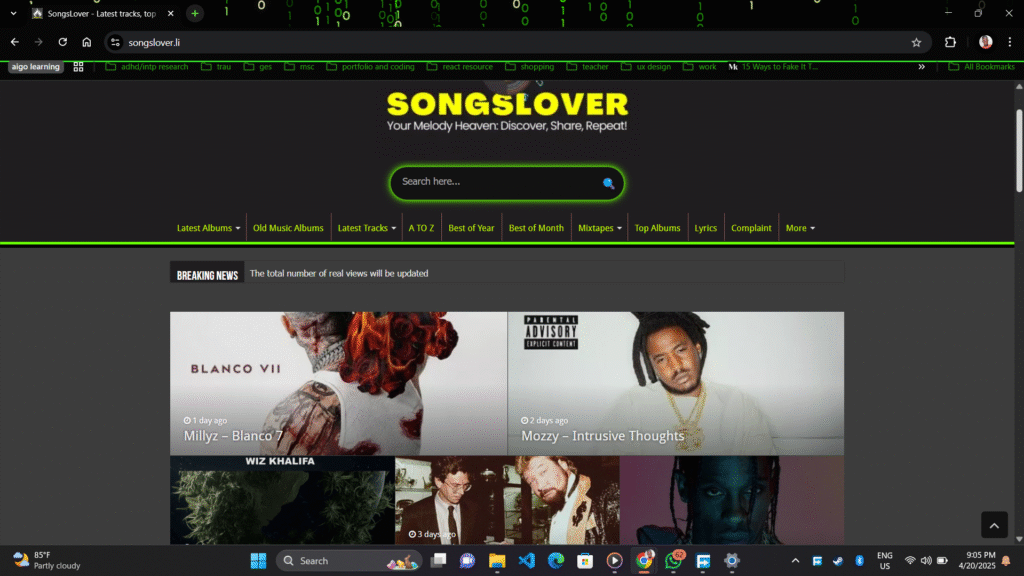
Task: Go to the browser home page
Action: pos(87,42)
